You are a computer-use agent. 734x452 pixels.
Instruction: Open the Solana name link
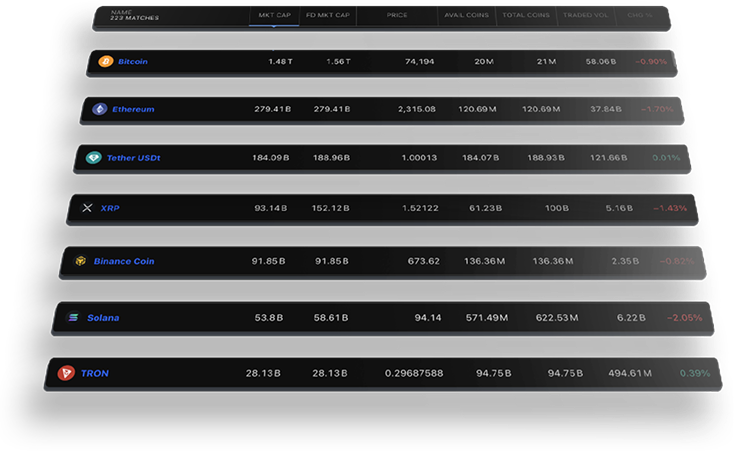[x=103, y=318]
